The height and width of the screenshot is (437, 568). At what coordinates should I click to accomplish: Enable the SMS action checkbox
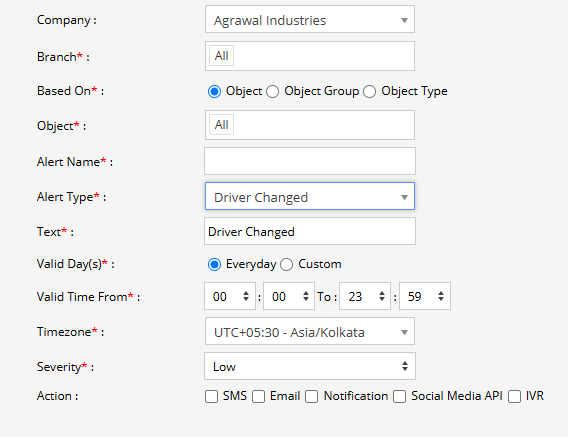(x=211, y=396)
